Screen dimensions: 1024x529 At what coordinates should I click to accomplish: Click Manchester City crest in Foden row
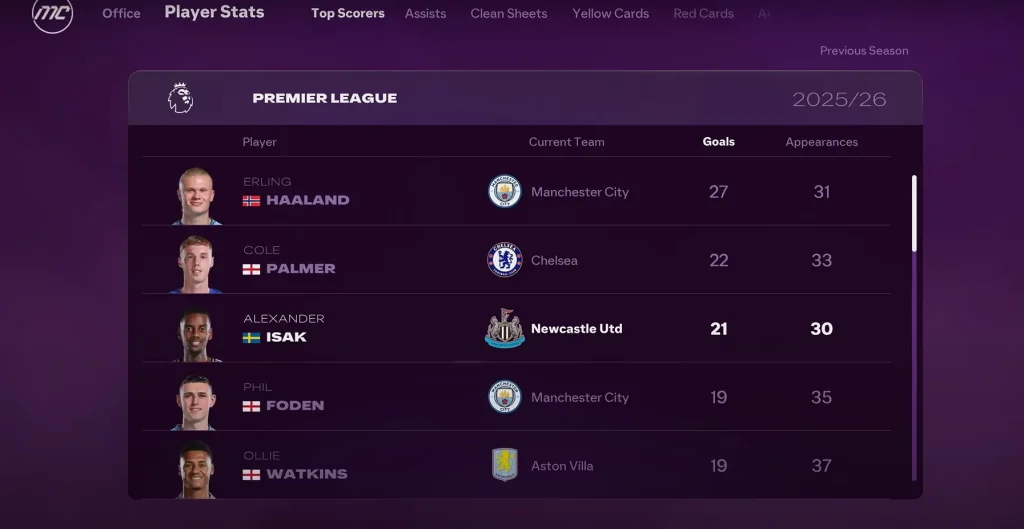(505, 397)
